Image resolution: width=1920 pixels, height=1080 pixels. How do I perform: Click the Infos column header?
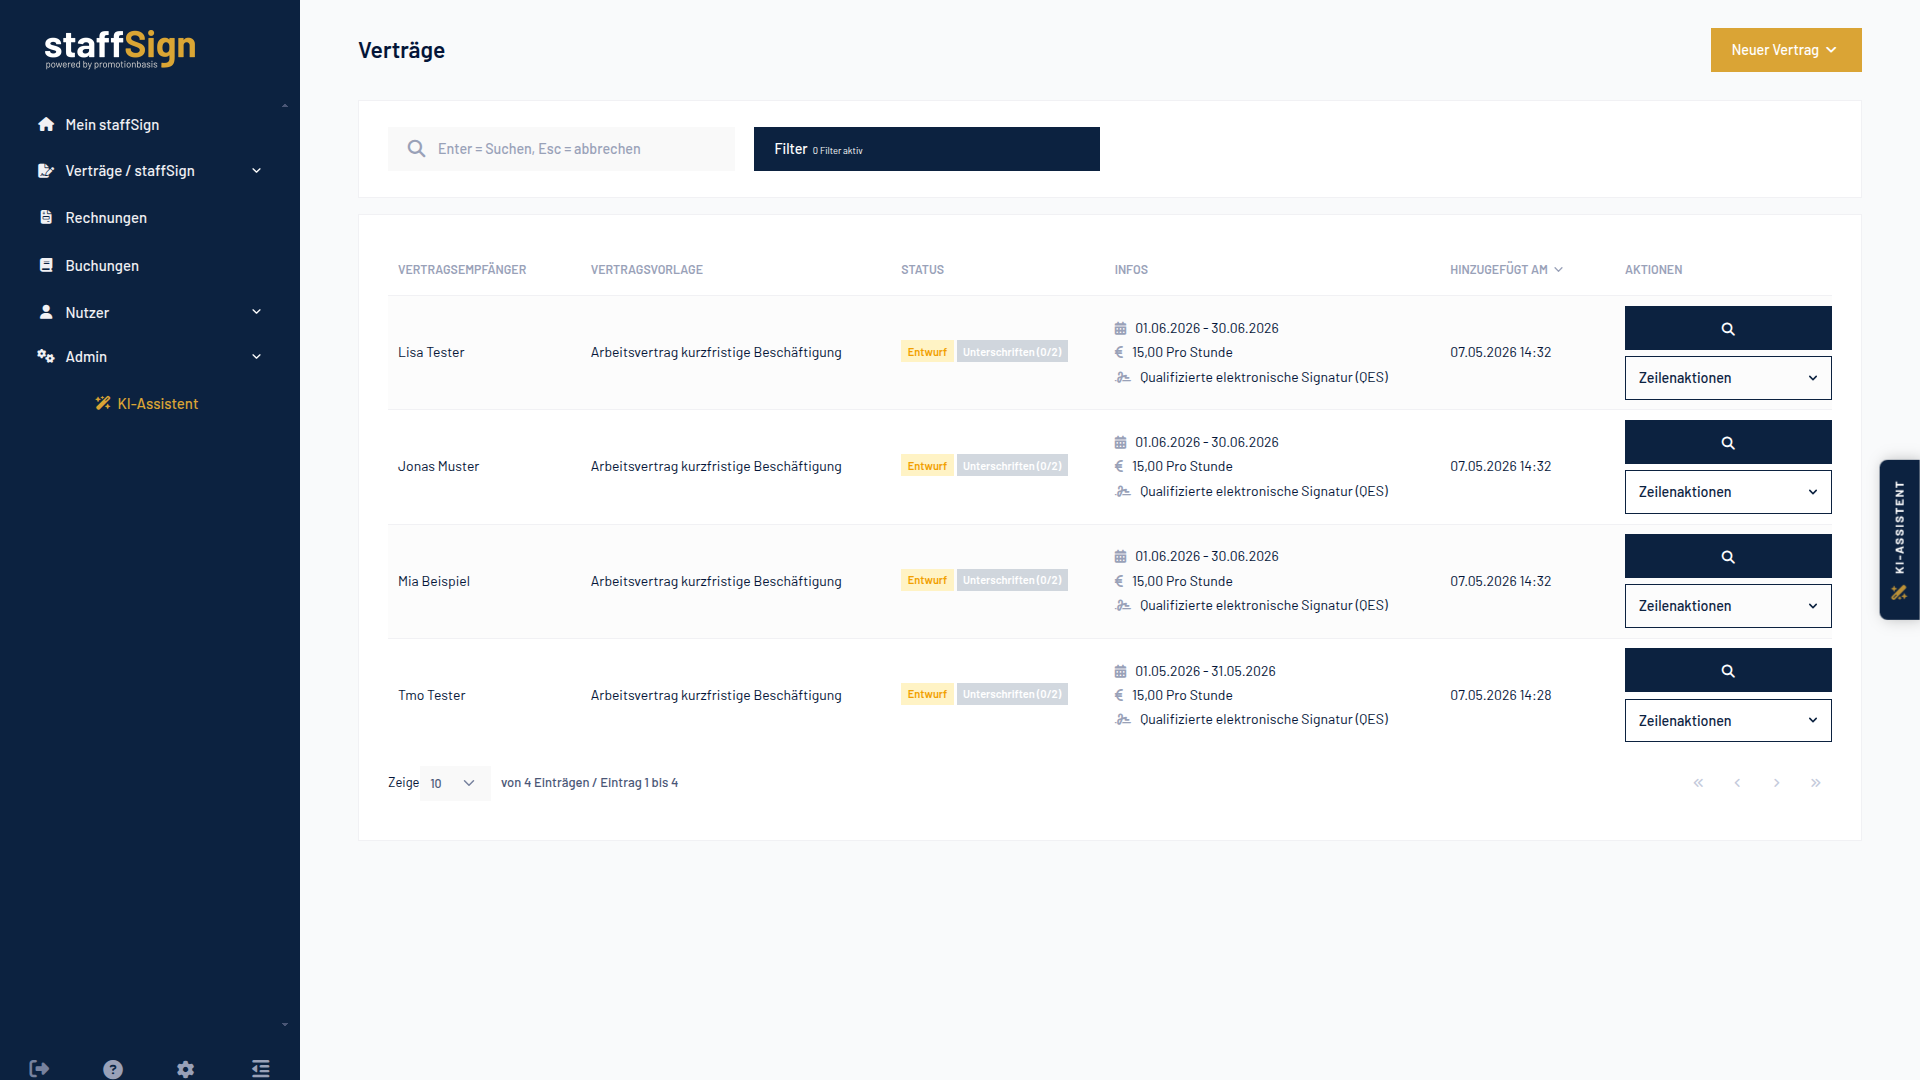point(1131,270)
